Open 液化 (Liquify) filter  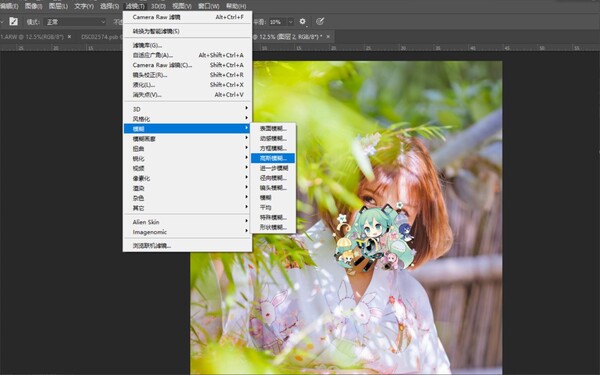(x=188, y=85)
